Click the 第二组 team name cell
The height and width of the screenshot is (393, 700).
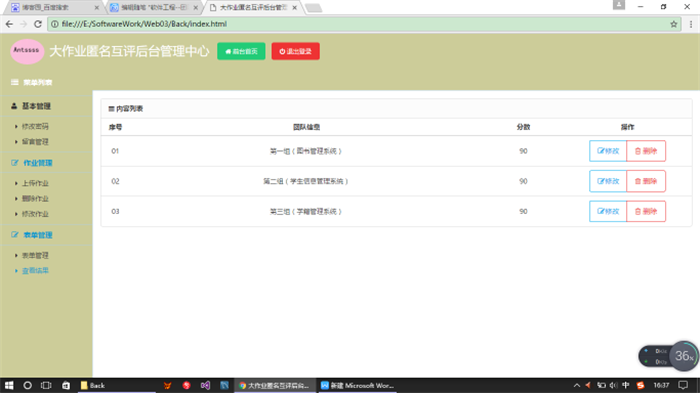point(306,181)
